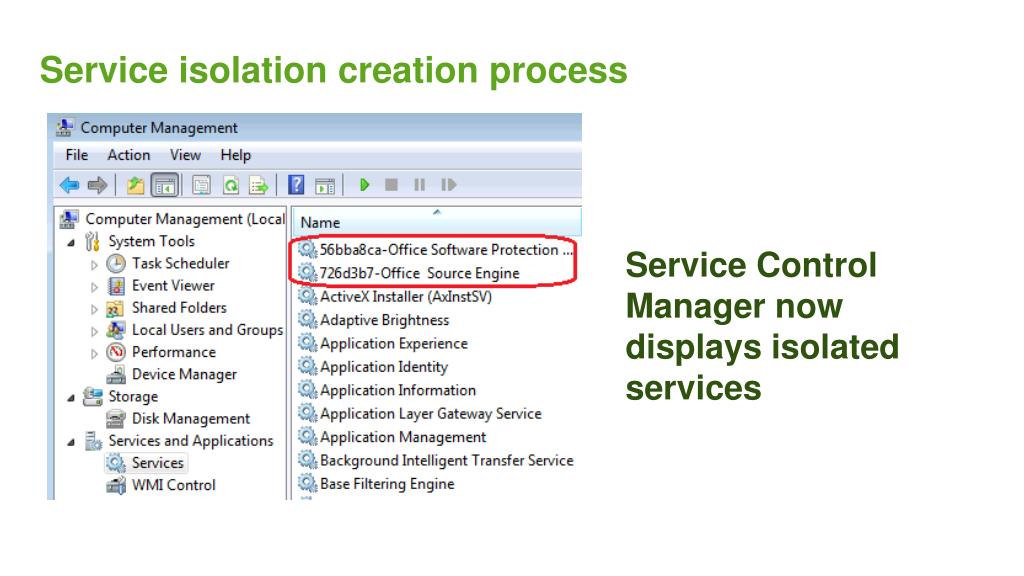Click the Export List toolbar icon
This screenshot has width=1024, height=576.
tap(259, 185)
